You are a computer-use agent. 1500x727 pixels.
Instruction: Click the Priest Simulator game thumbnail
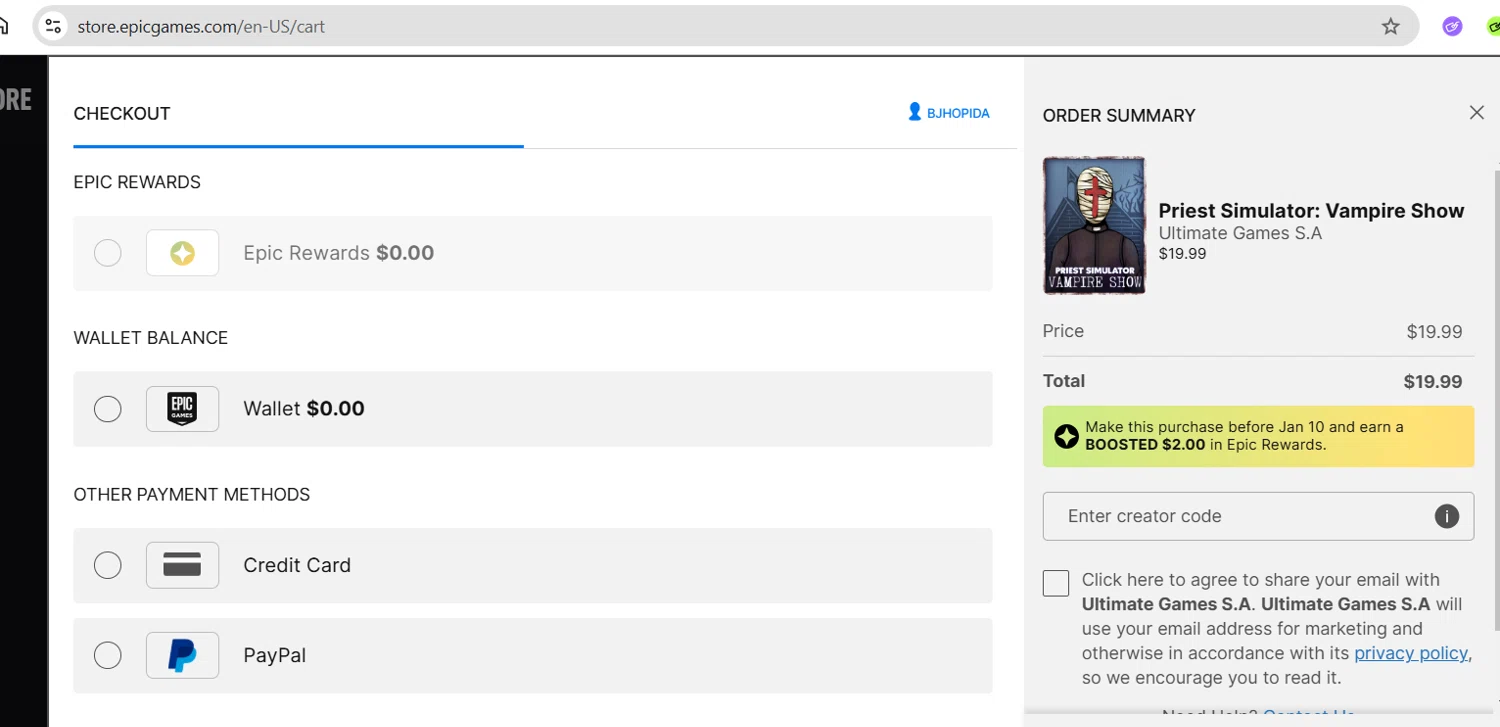[1094, 225]
